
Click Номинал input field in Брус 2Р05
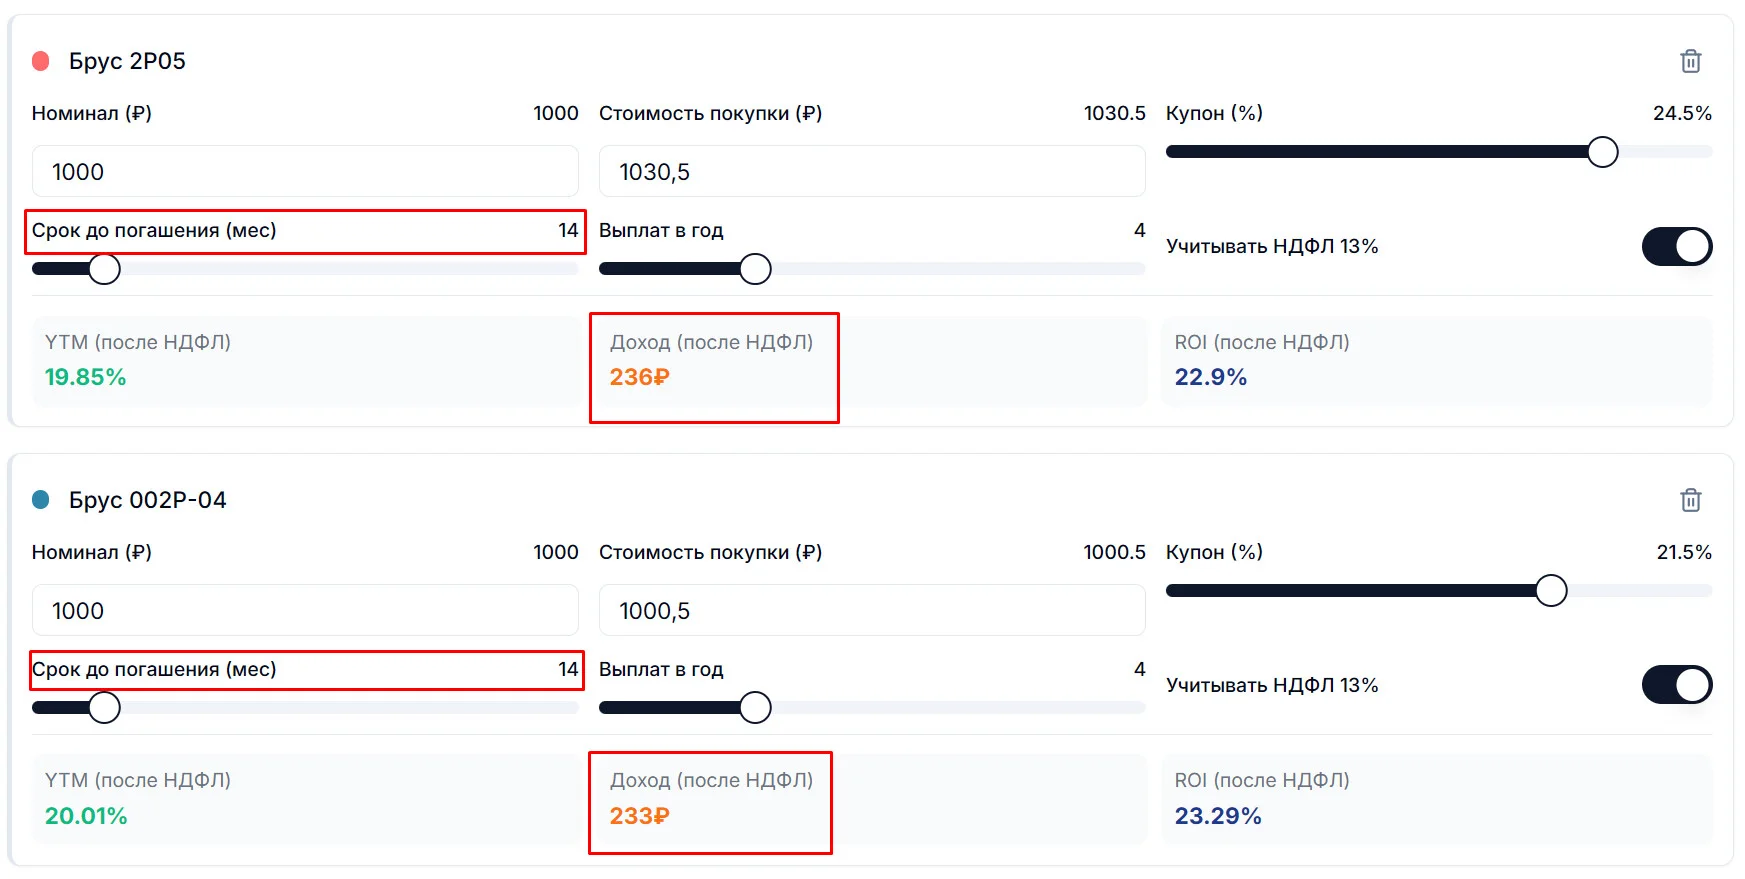point(305,171)
